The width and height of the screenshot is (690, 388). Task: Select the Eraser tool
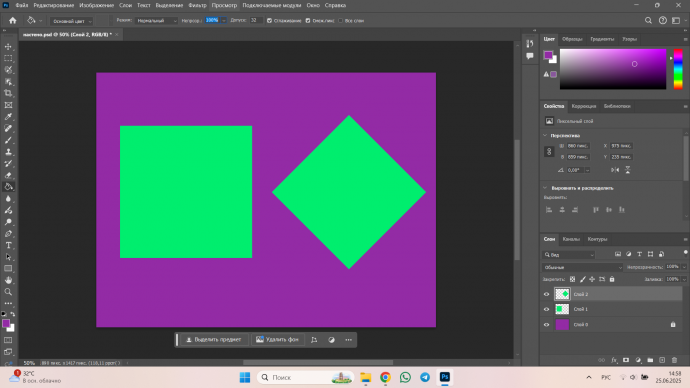click(x=8, y=175)
